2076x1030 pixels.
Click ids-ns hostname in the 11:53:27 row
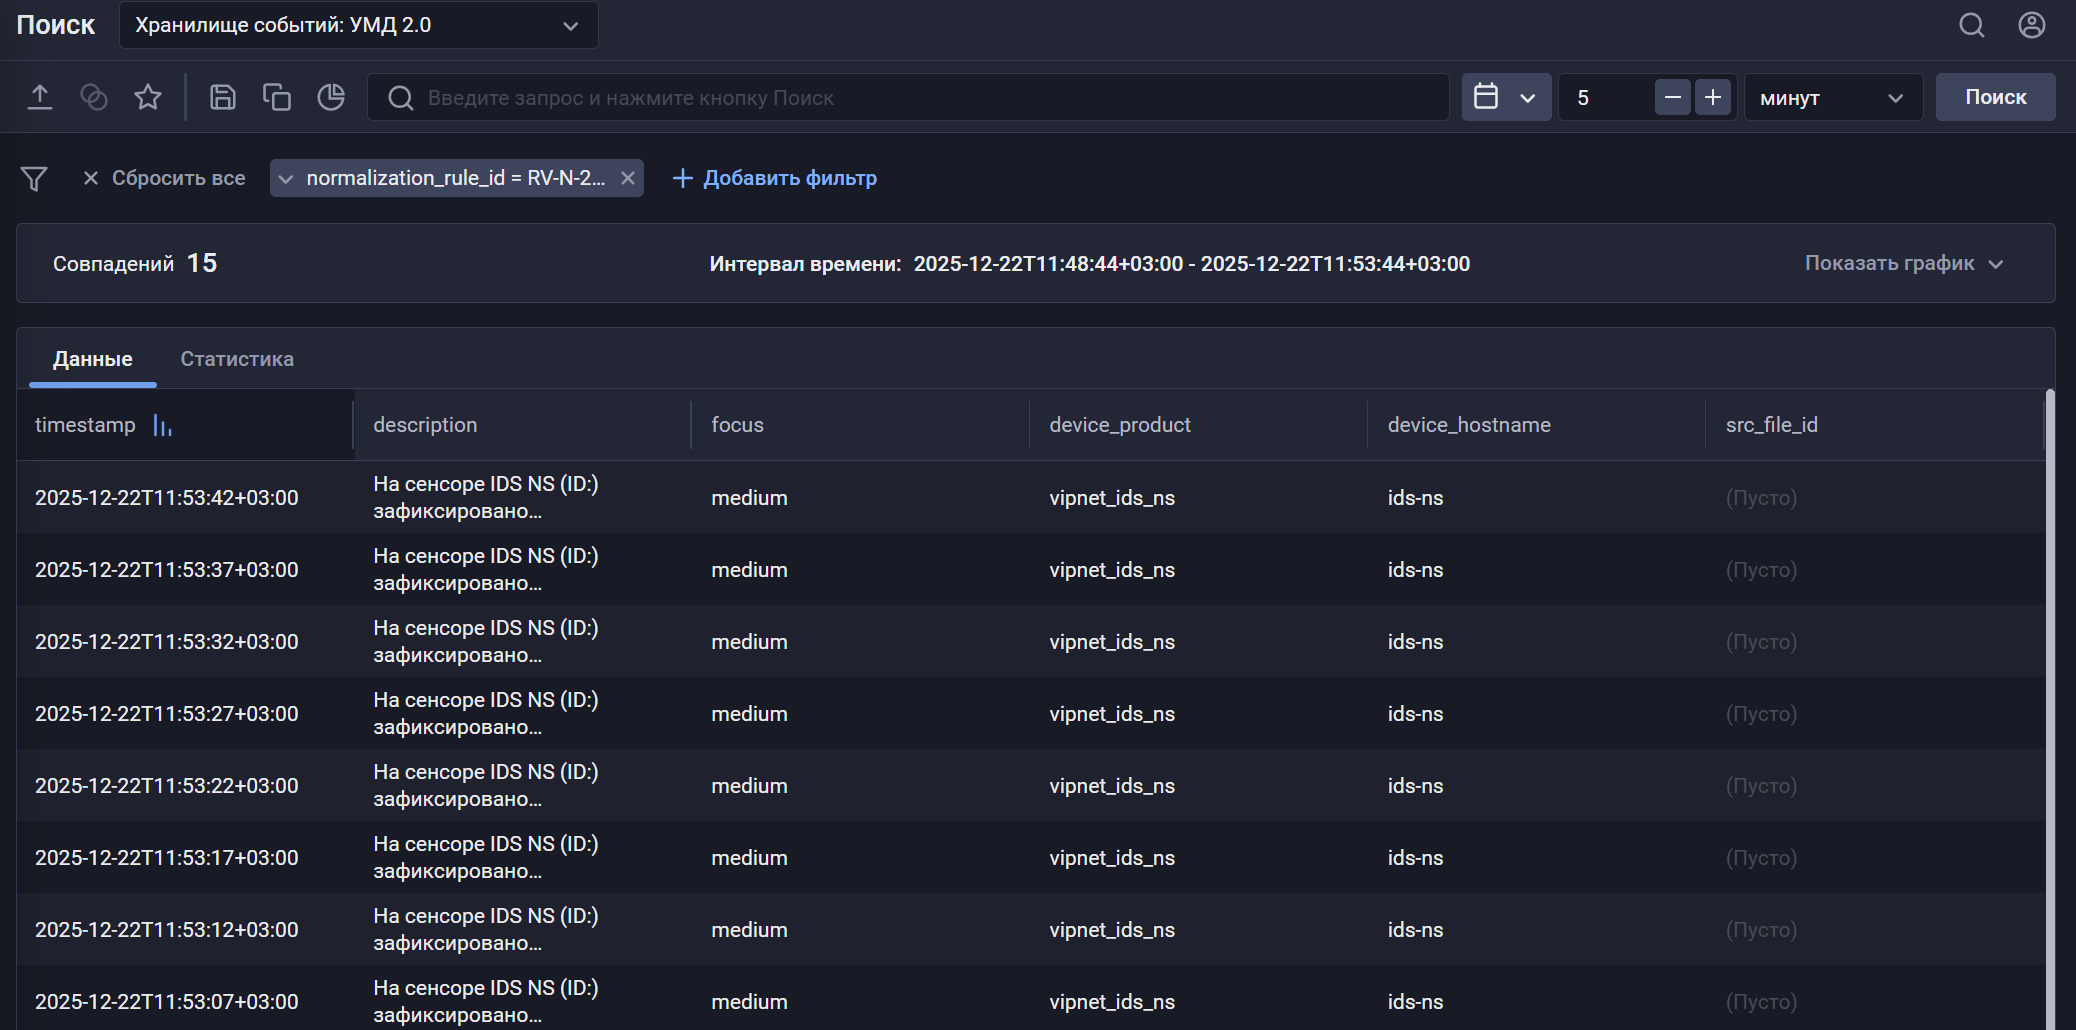[x=1416, y=714]
